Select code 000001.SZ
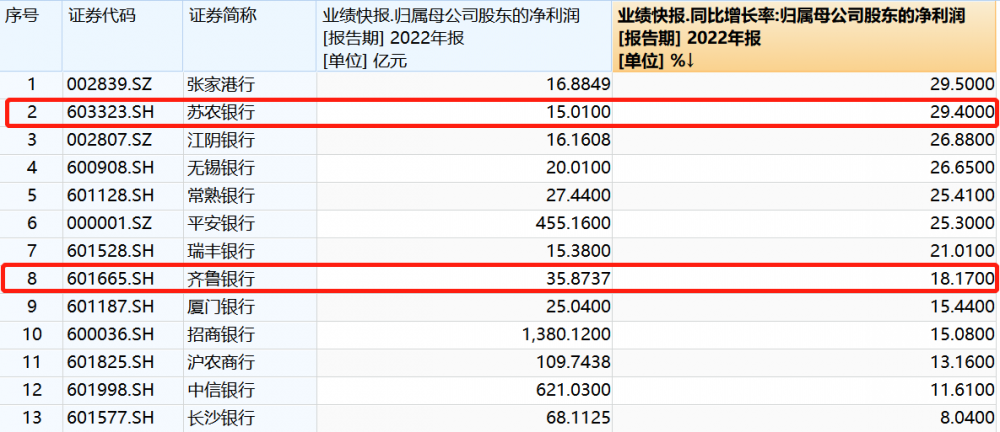The width and height of the screenshot is (1000, 432). [x=108, y=223]
